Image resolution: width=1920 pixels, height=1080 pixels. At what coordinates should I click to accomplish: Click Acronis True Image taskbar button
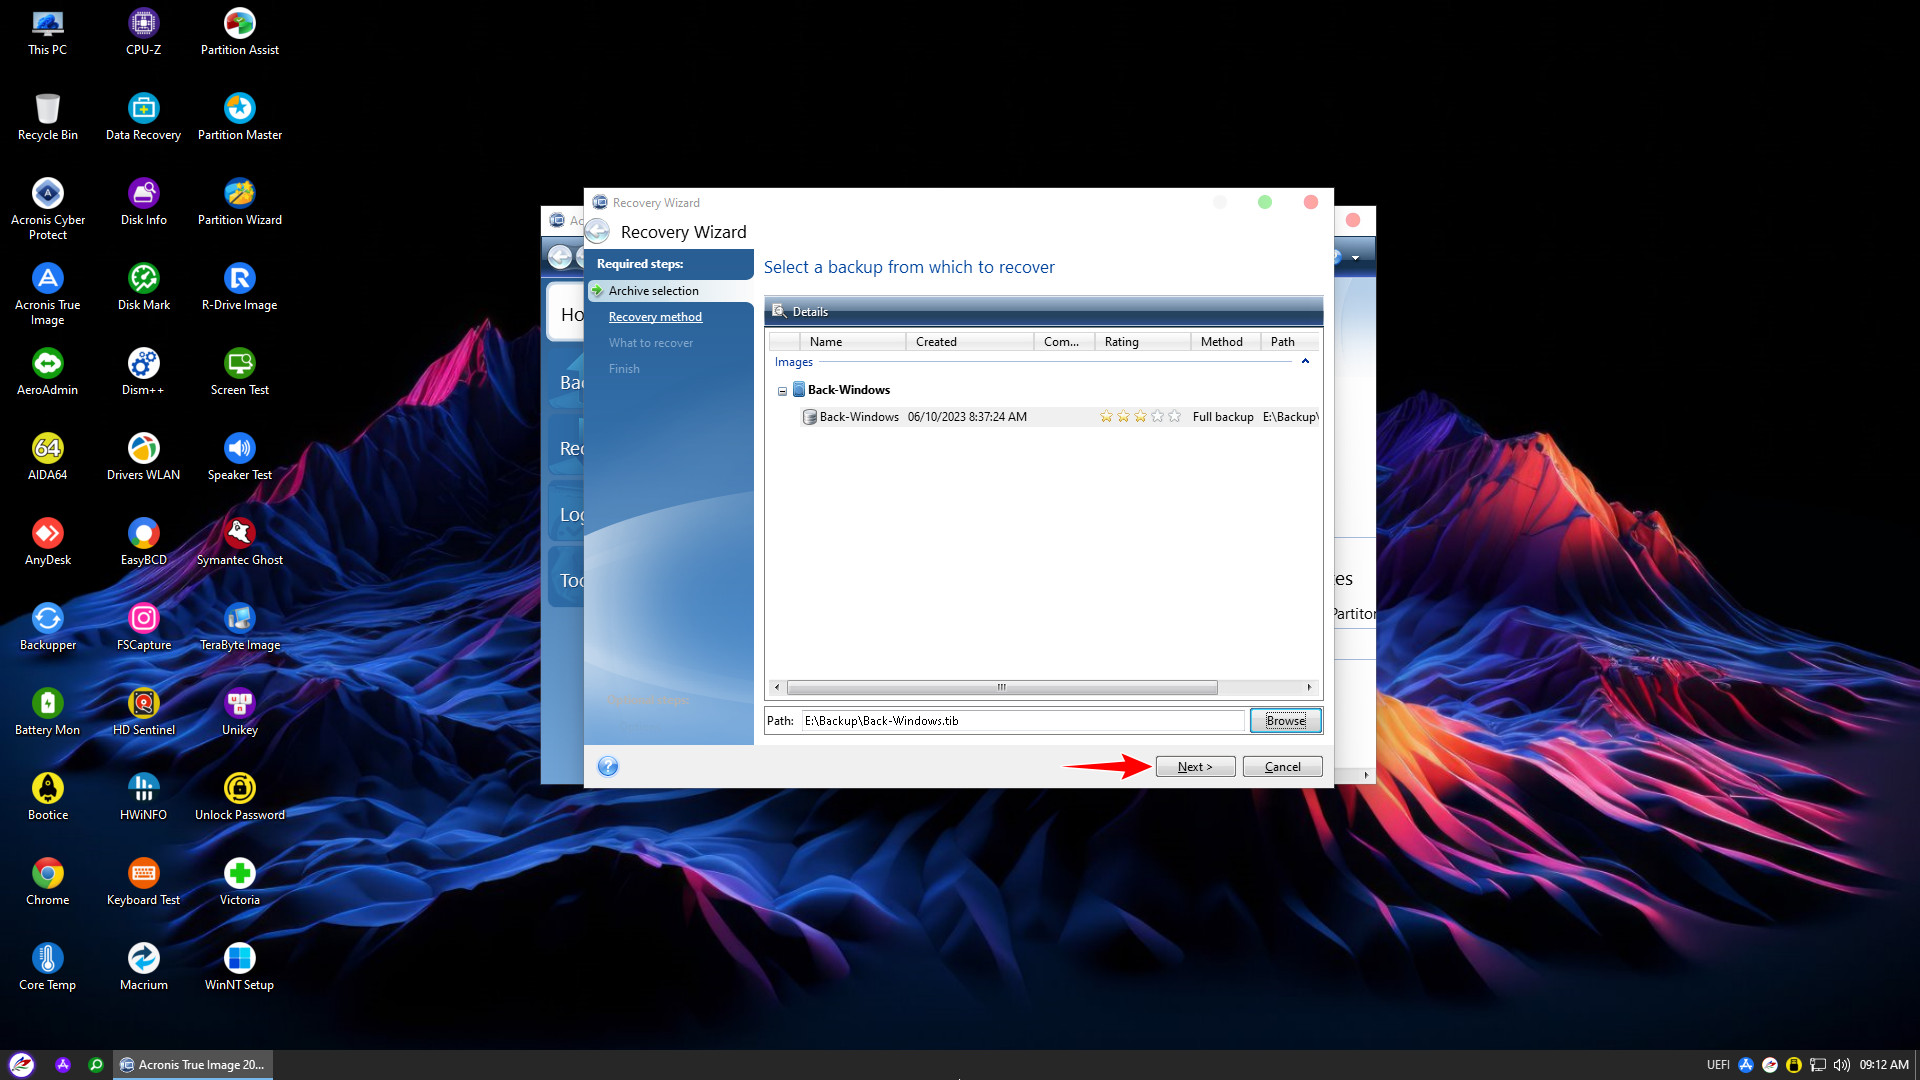(193, 1065)
